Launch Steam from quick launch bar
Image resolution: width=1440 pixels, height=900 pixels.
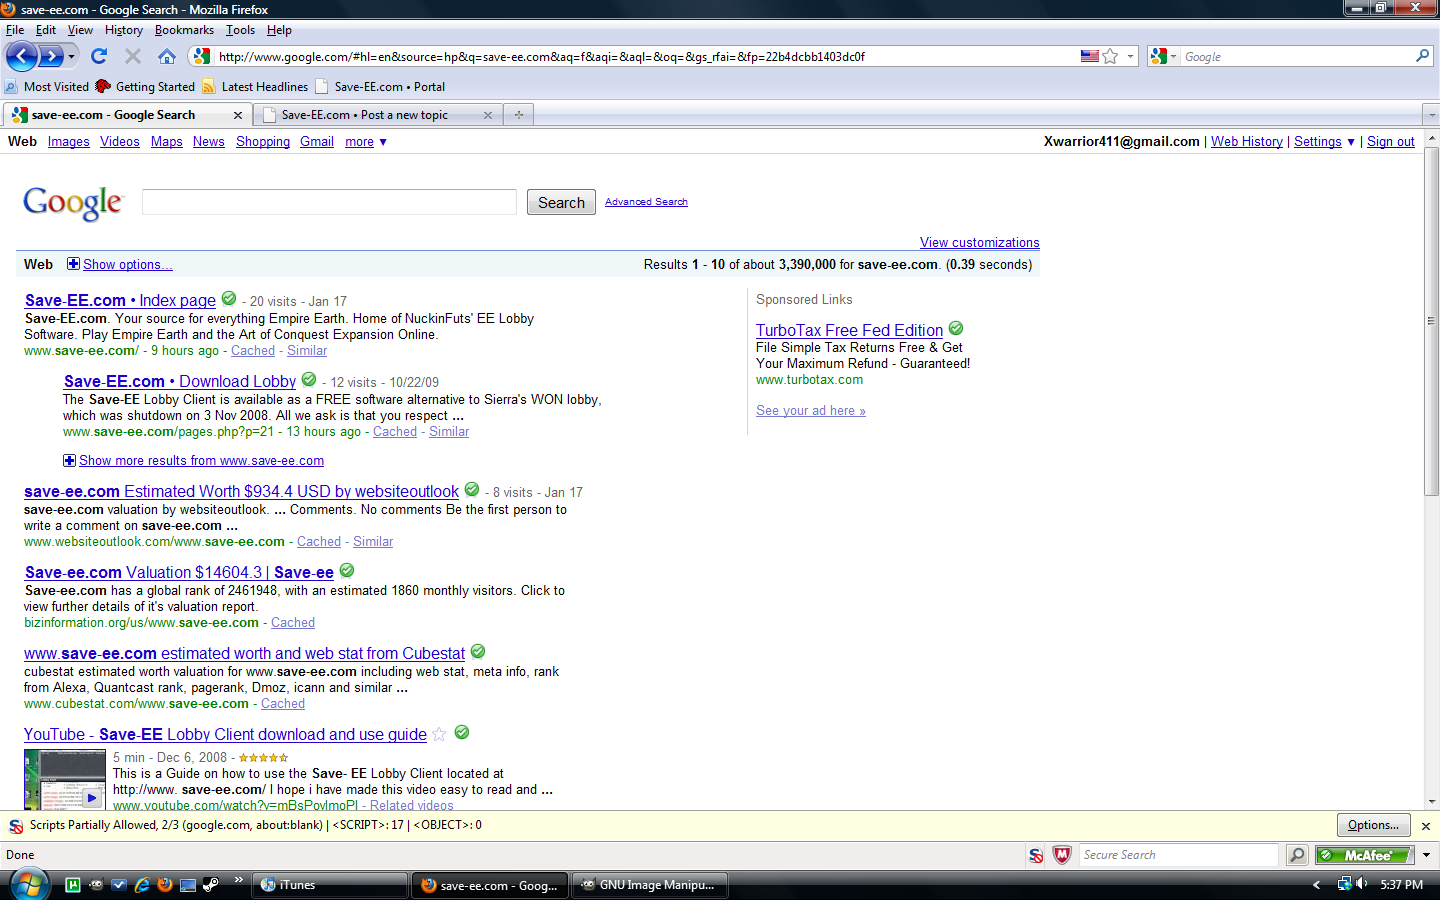210,885
